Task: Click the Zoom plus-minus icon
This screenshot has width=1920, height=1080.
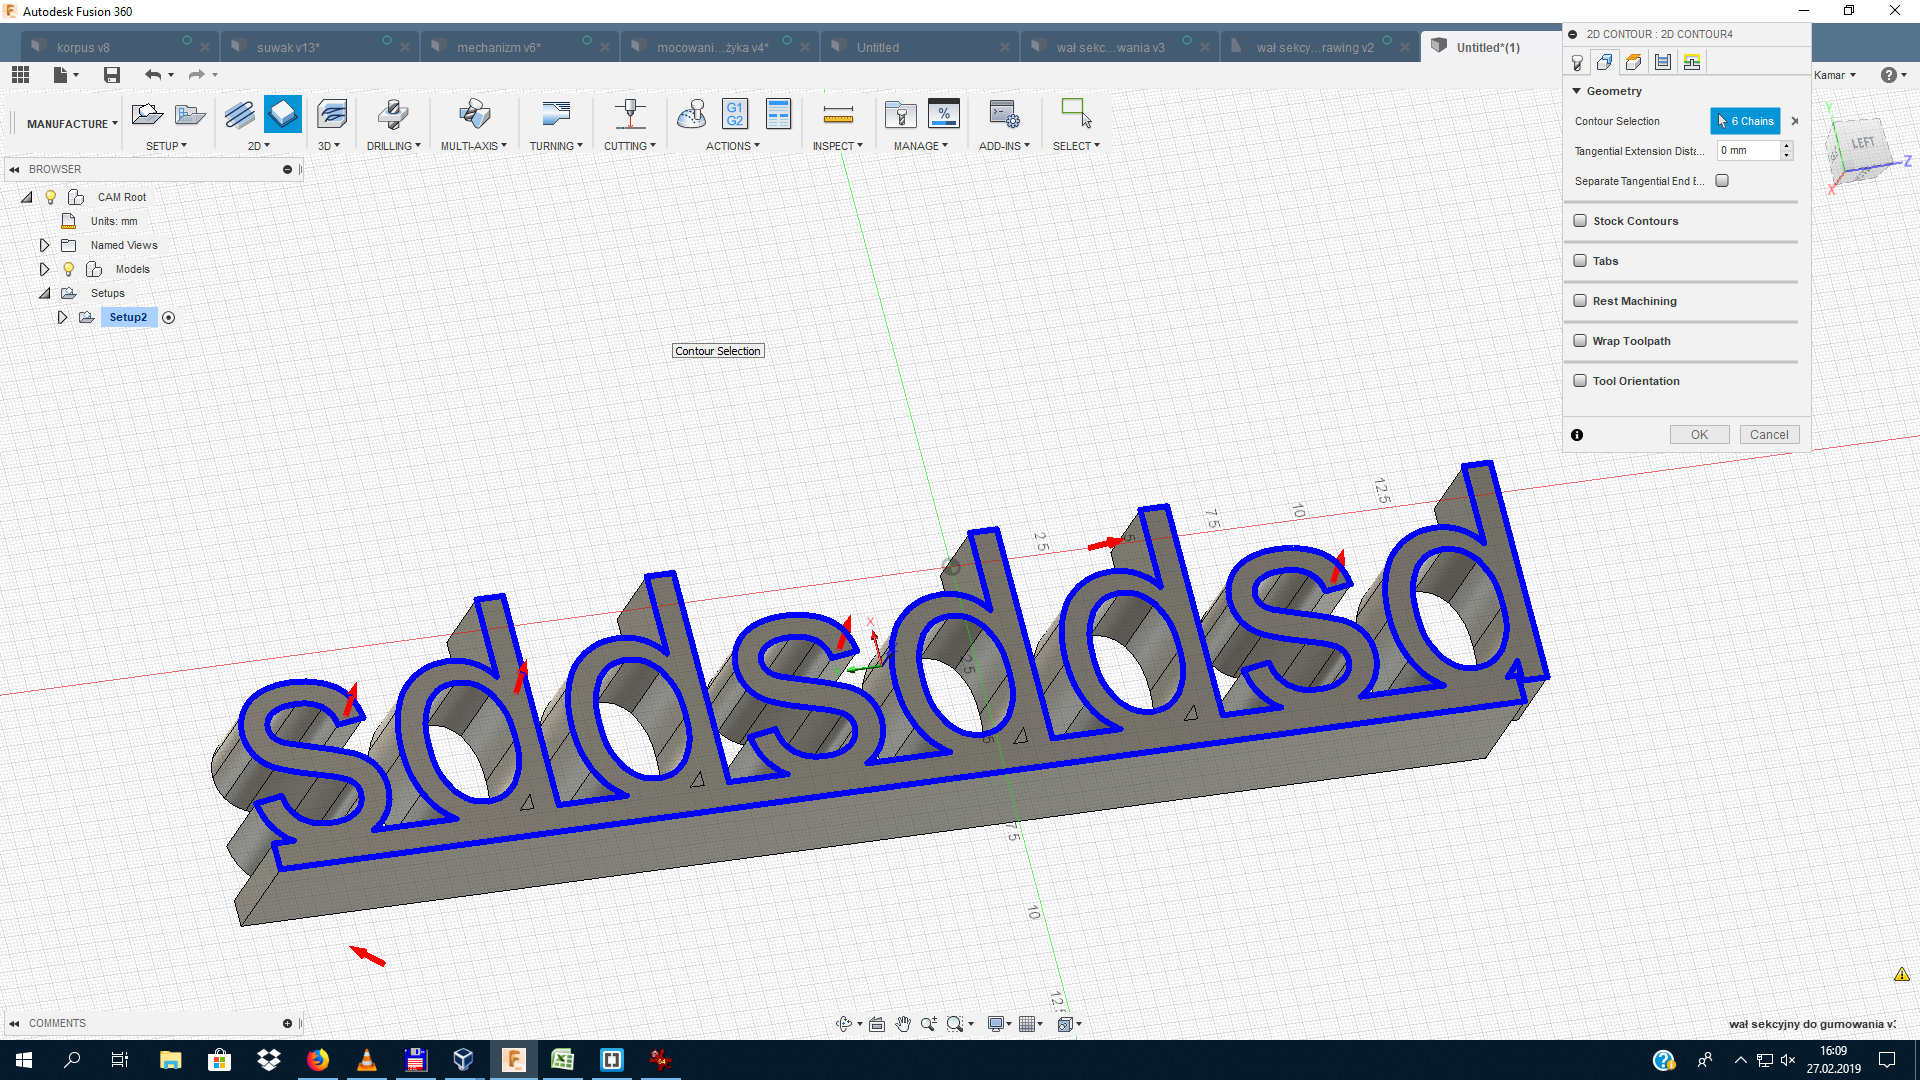Action: 929,1024
